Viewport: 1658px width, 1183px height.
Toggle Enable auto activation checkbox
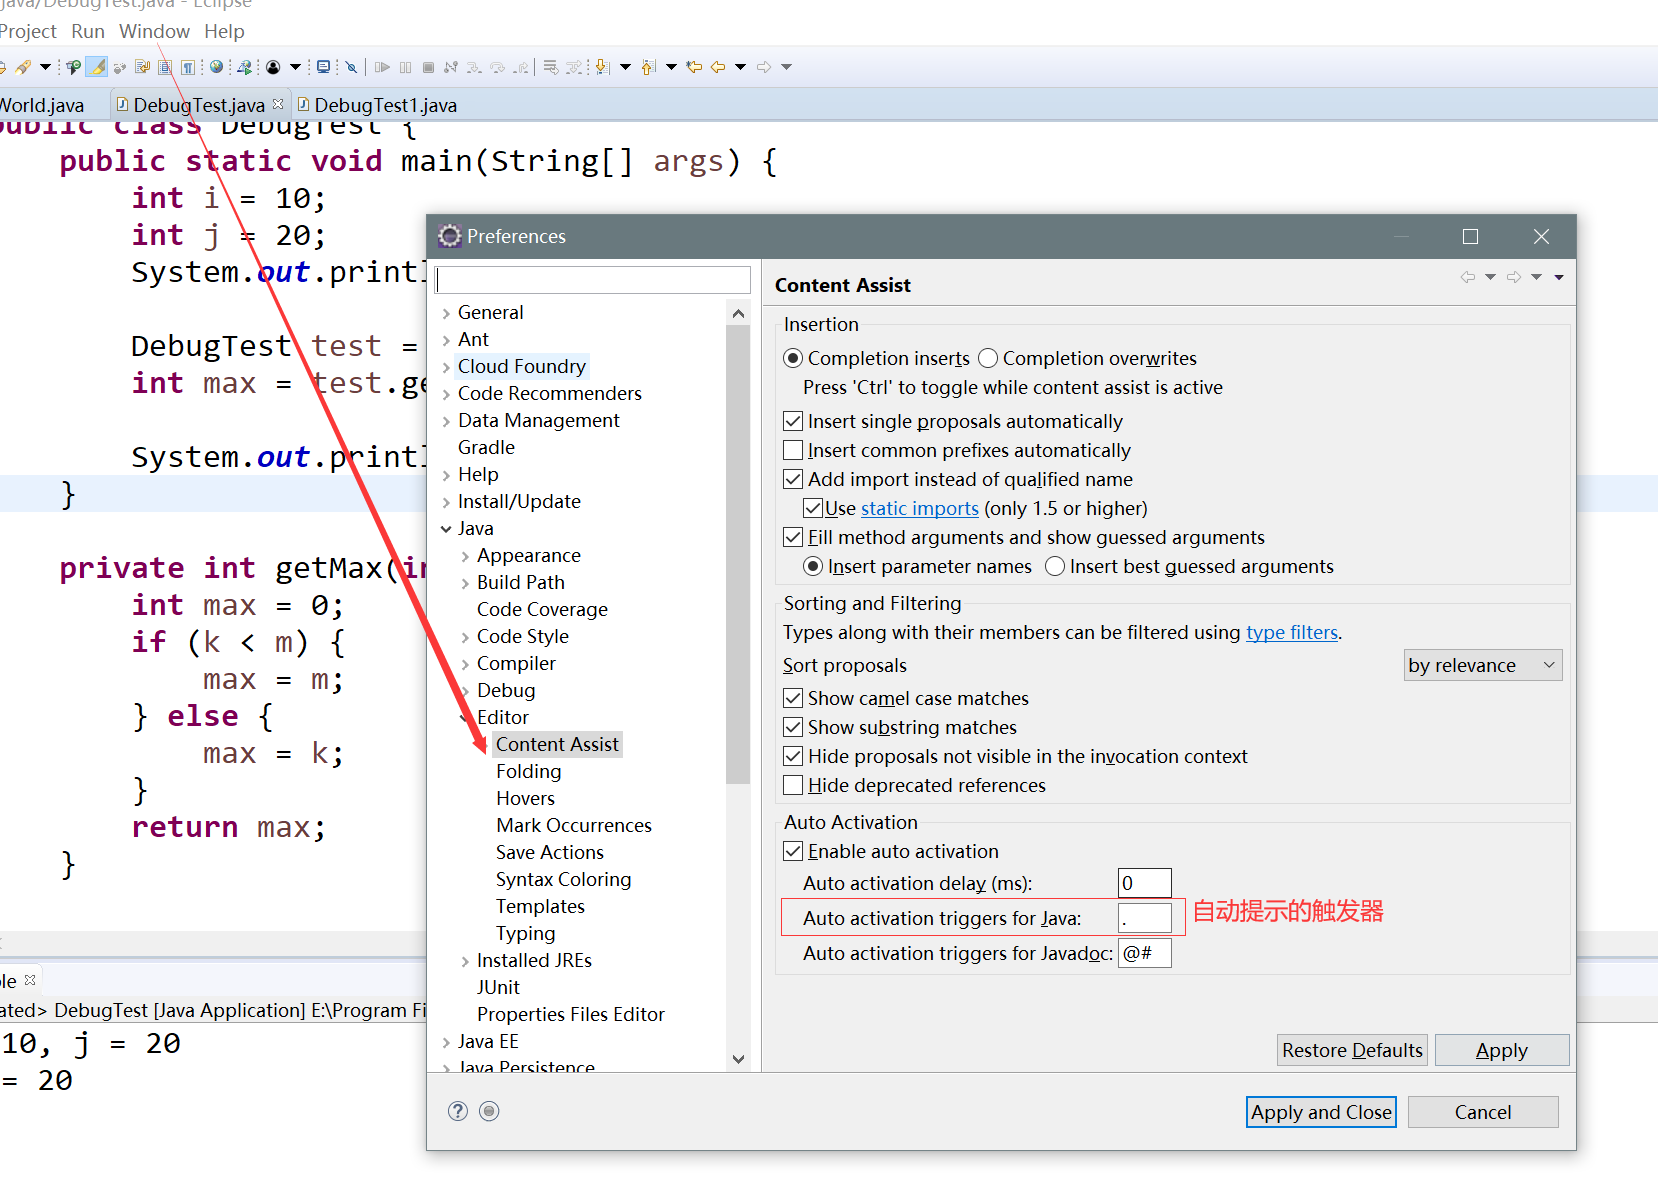point(793,851)
